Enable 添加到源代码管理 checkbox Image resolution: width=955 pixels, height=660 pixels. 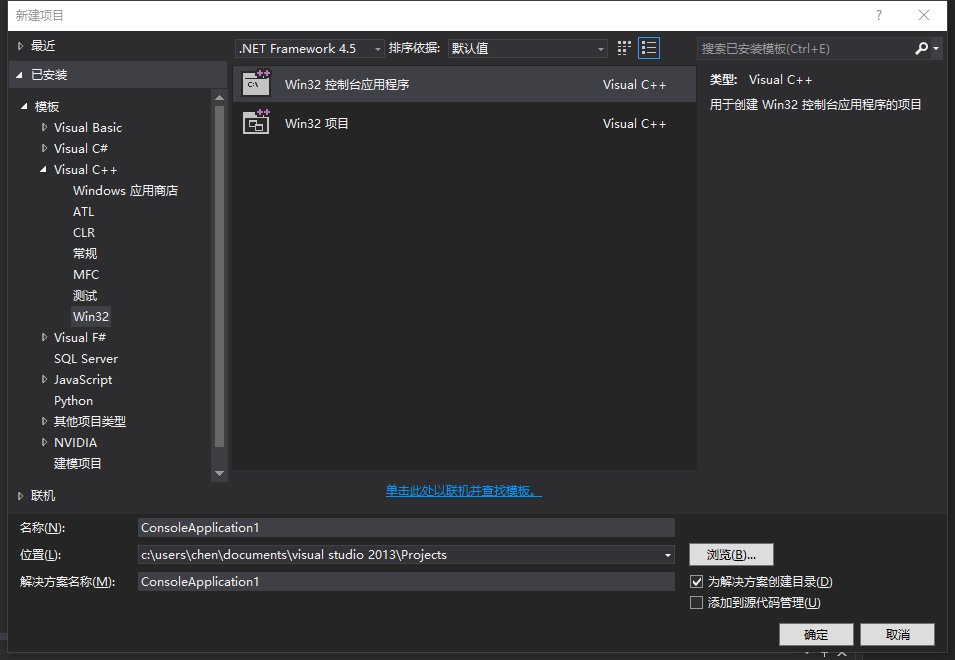(697, 603)
